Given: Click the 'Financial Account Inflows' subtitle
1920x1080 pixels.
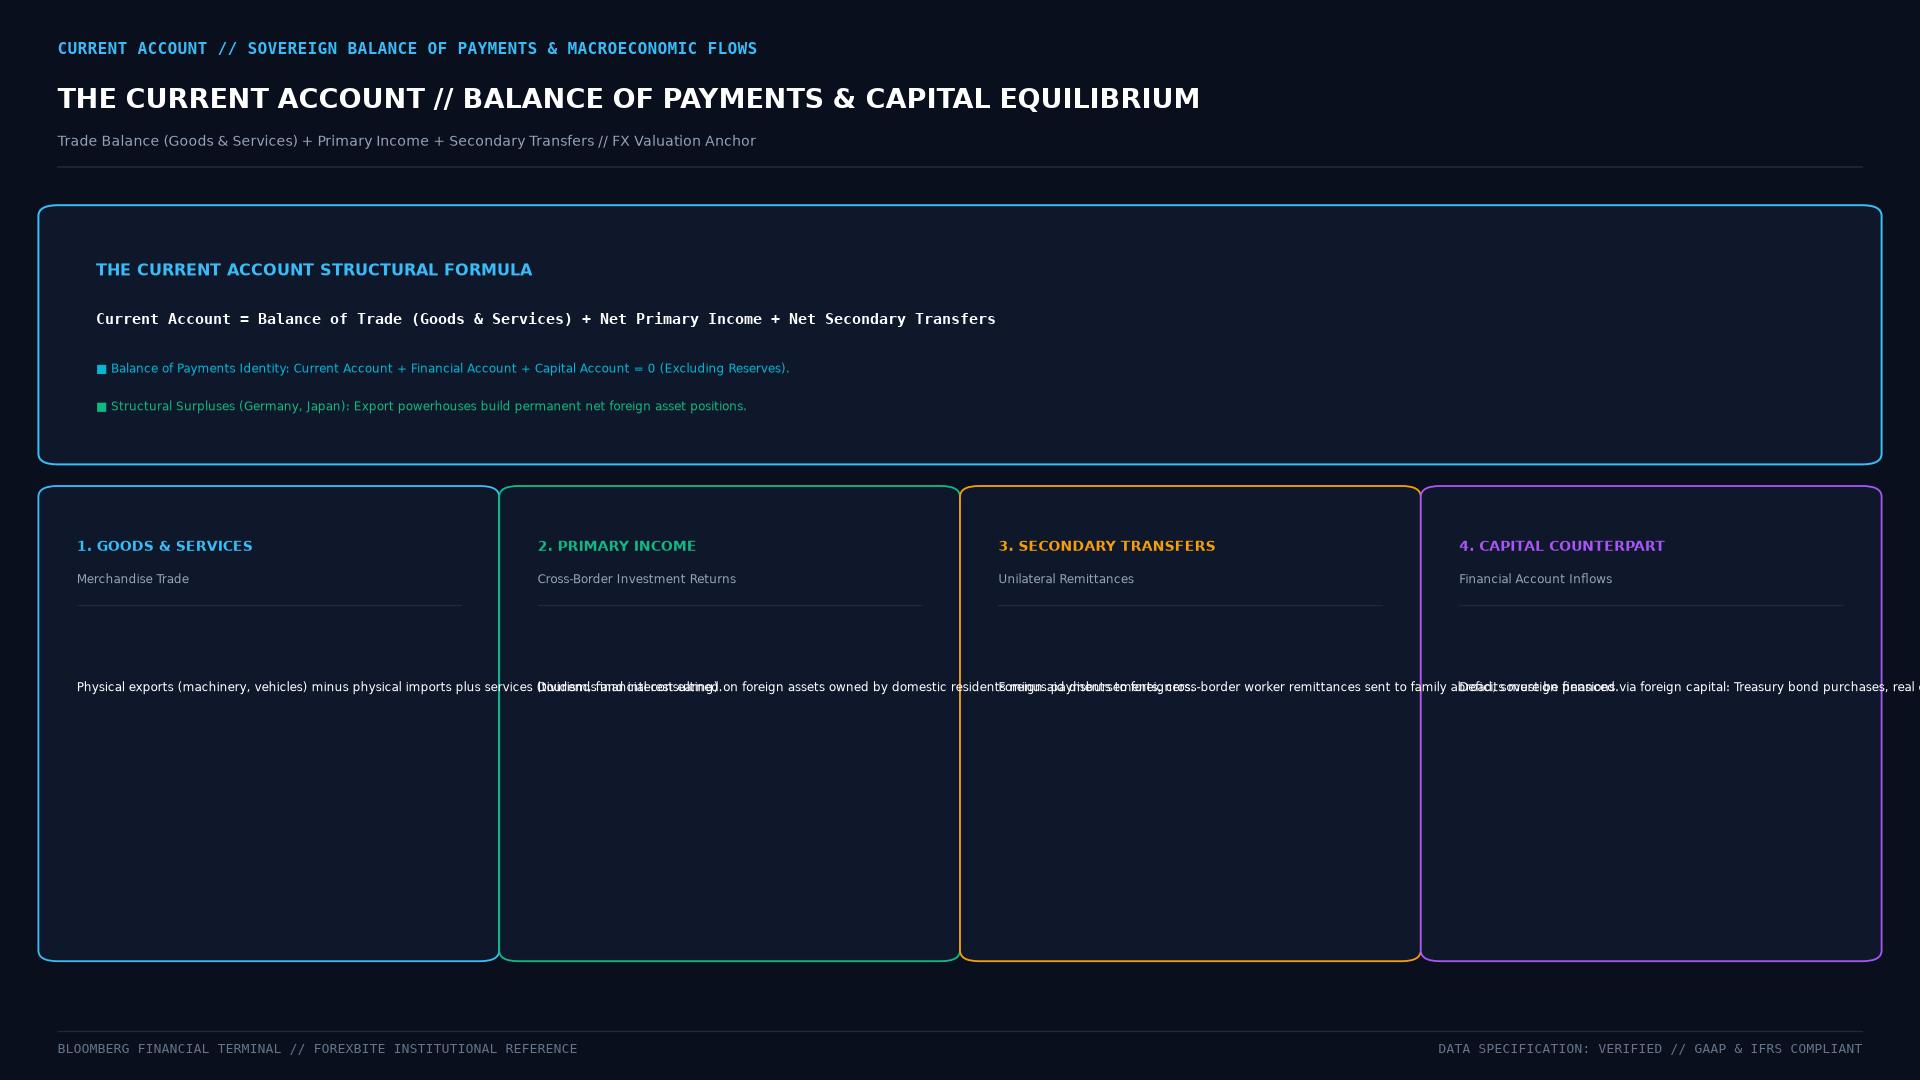Looking at the screenshot, I should (x=1536, y=579).
